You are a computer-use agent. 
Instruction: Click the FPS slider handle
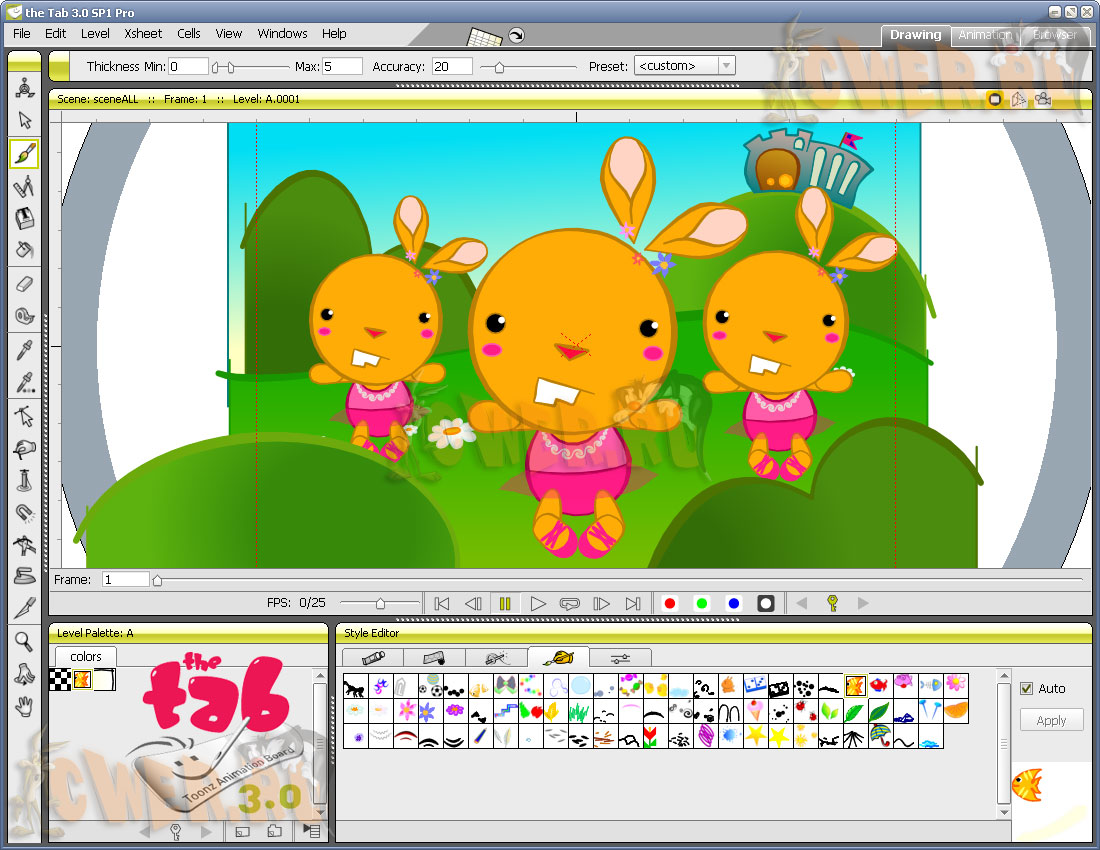click(380, 603)
